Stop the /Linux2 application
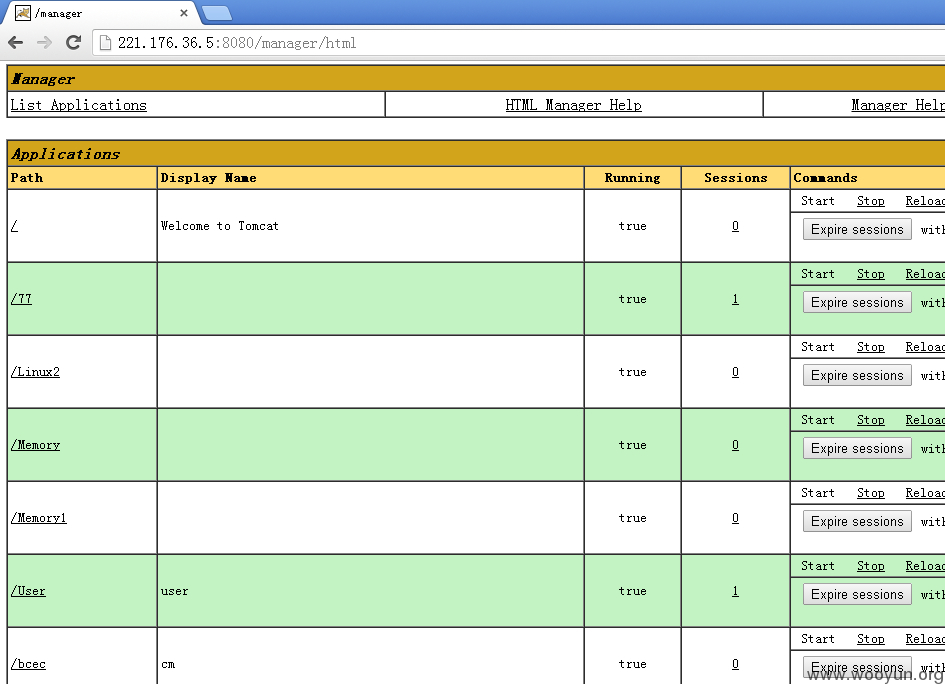 [871, 347]
